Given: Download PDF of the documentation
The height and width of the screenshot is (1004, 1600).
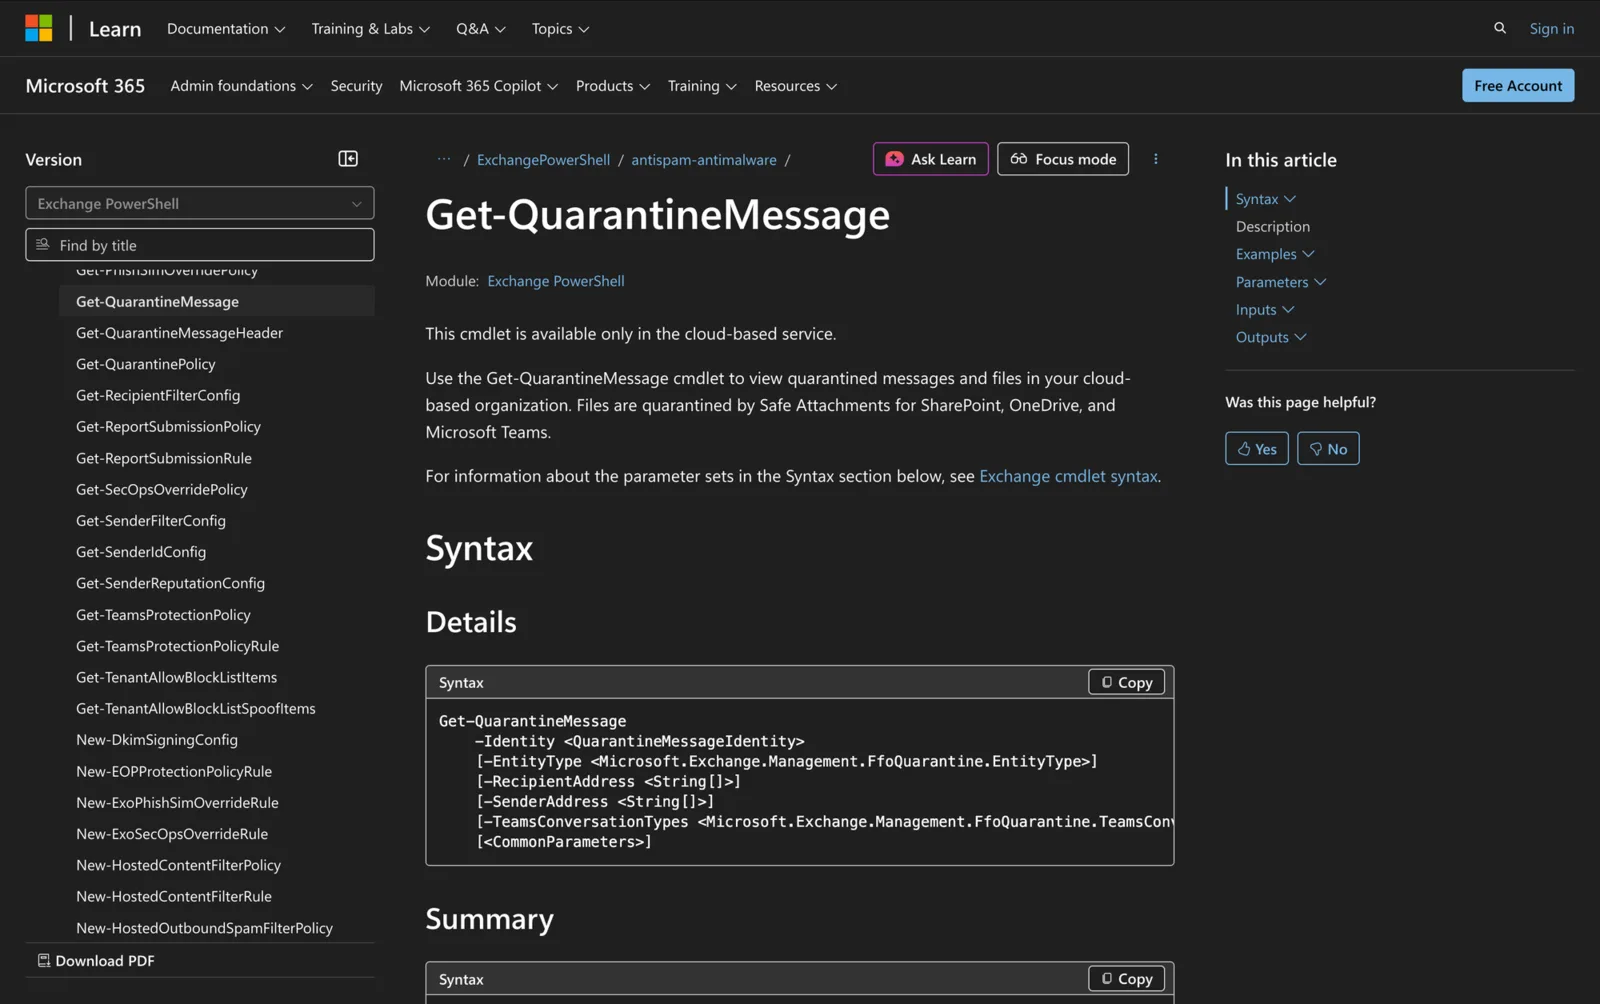Looking at the screenshot, I should point(96,961).
